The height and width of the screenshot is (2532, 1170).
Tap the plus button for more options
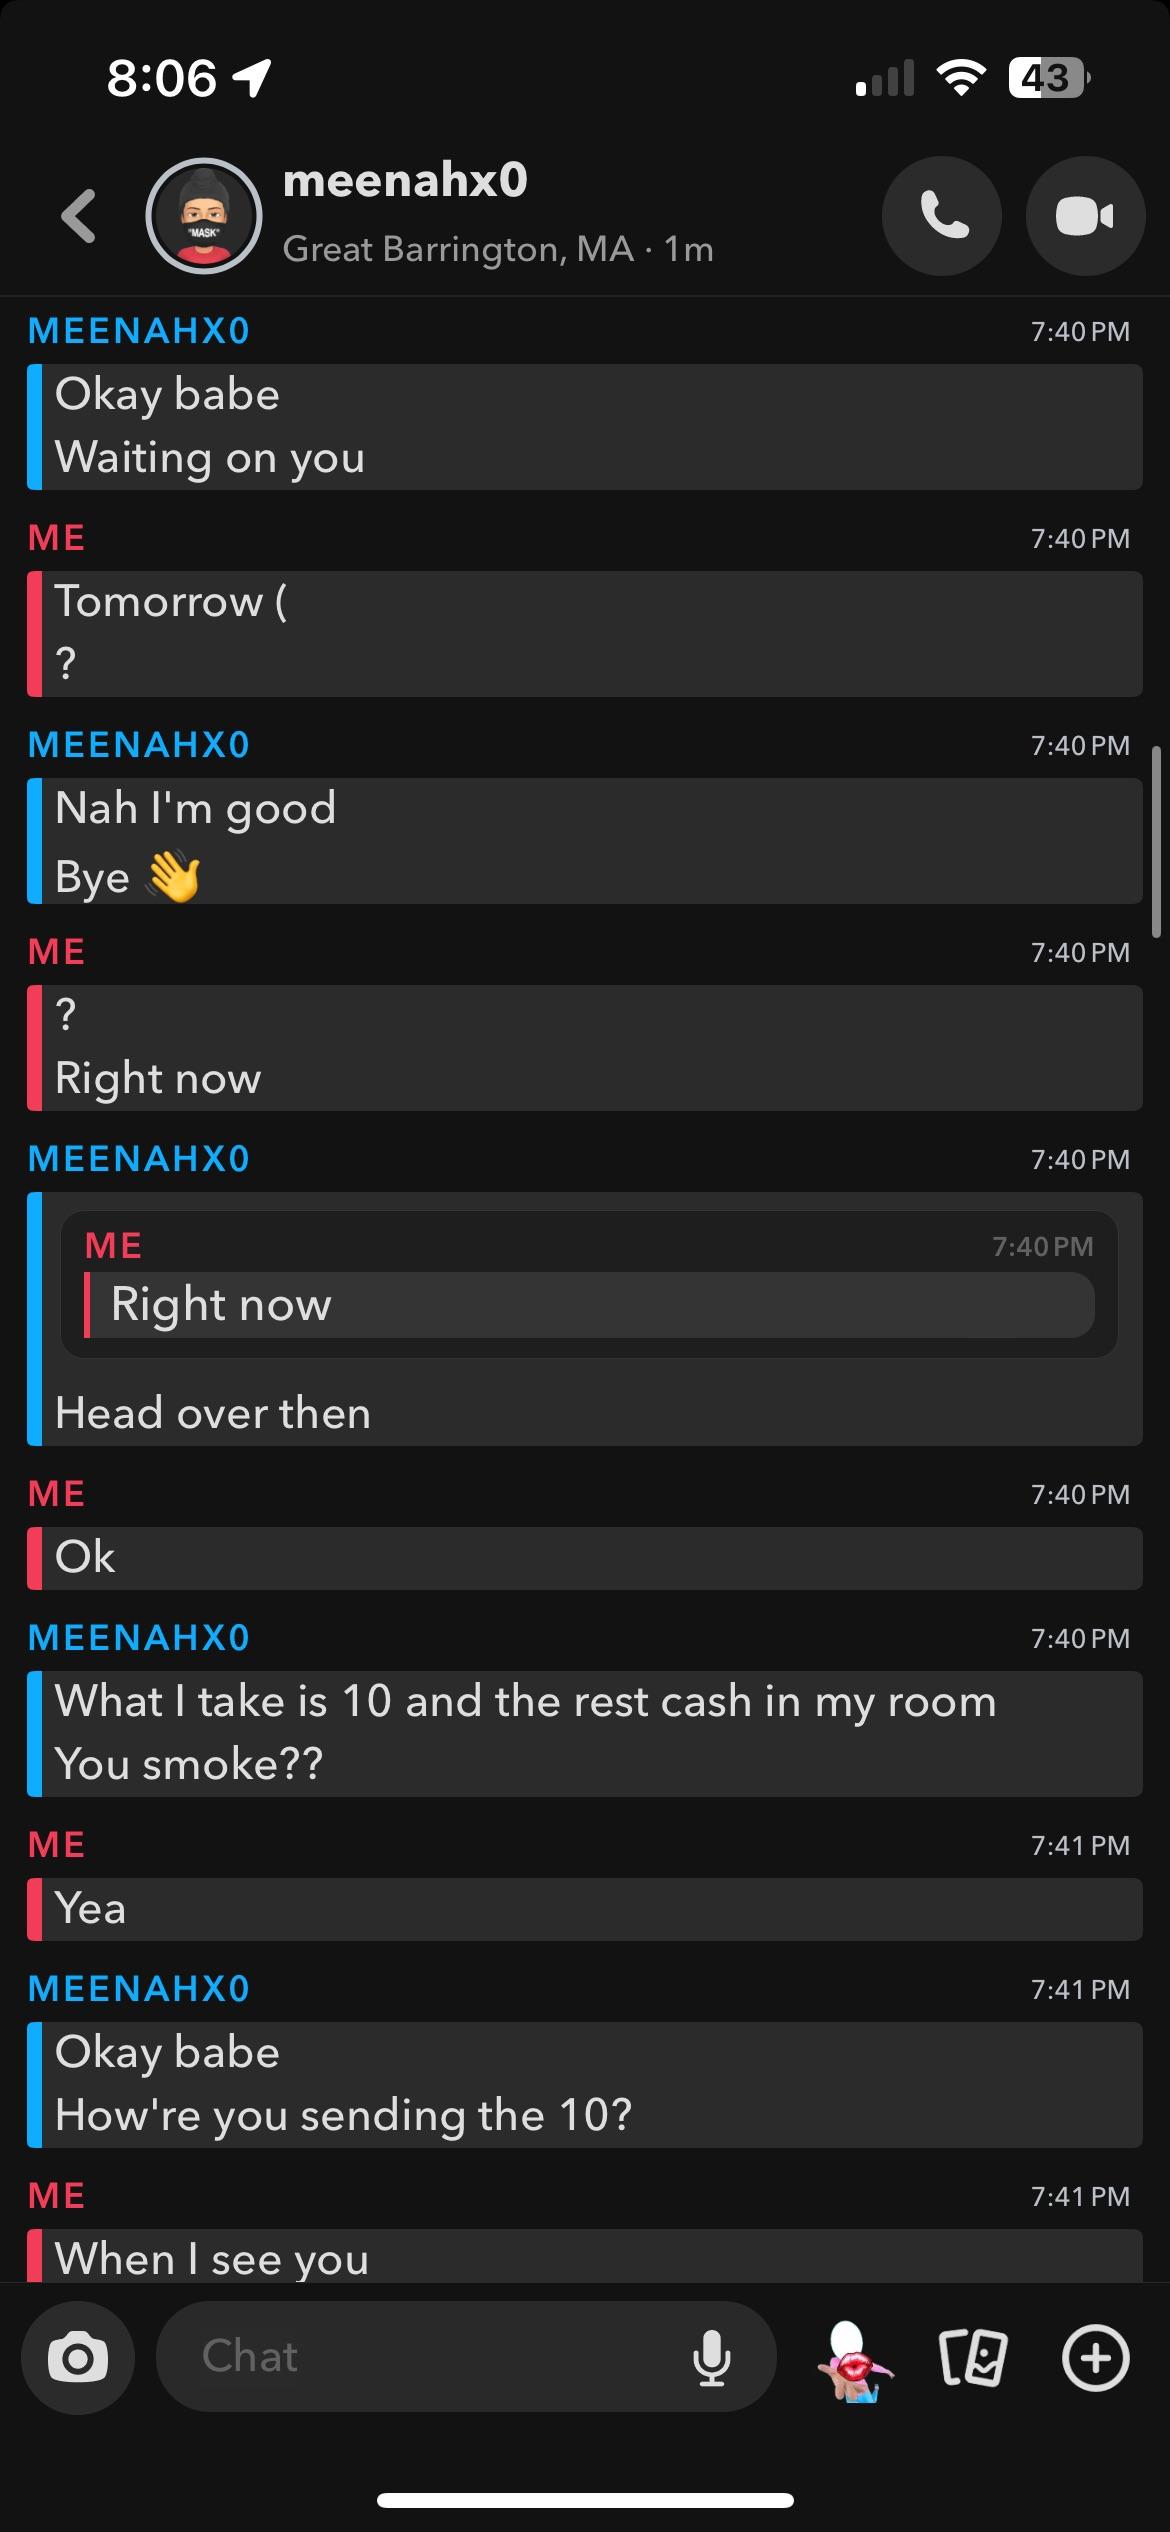click(1095, 2358)
